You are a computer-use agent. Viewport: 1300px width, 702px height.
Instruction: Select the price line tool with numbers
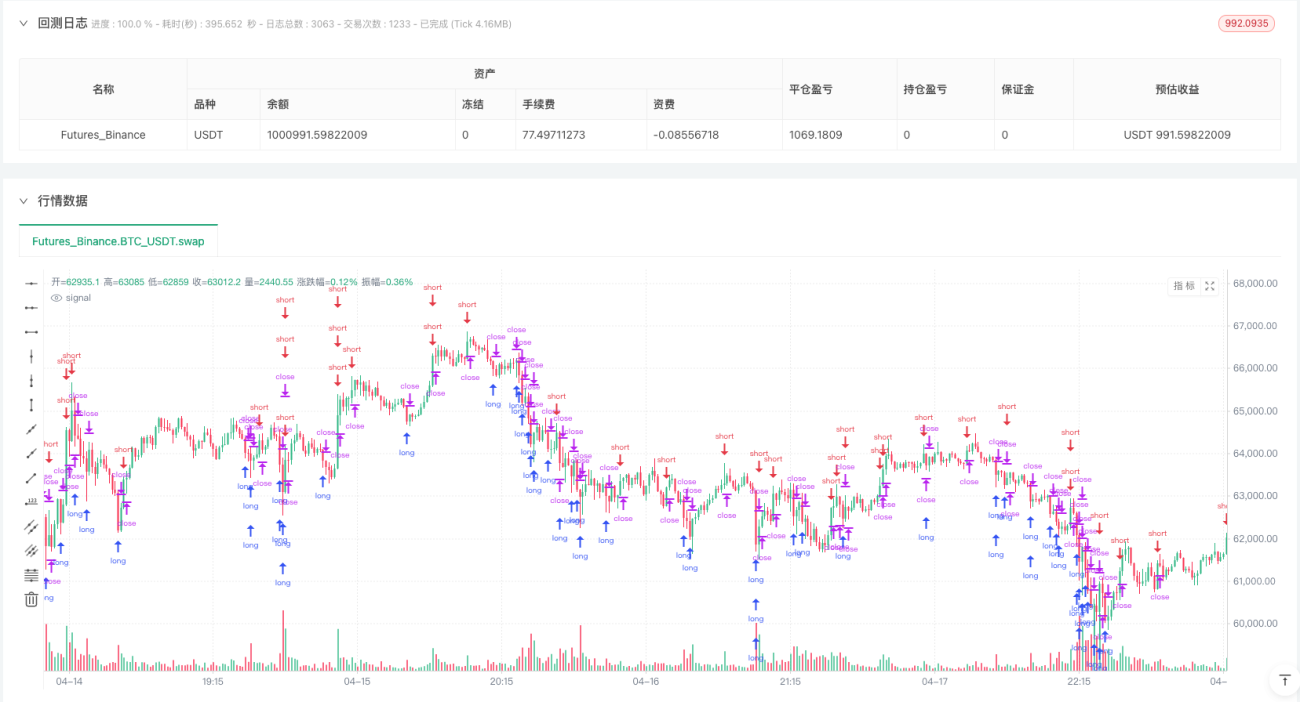31,501
